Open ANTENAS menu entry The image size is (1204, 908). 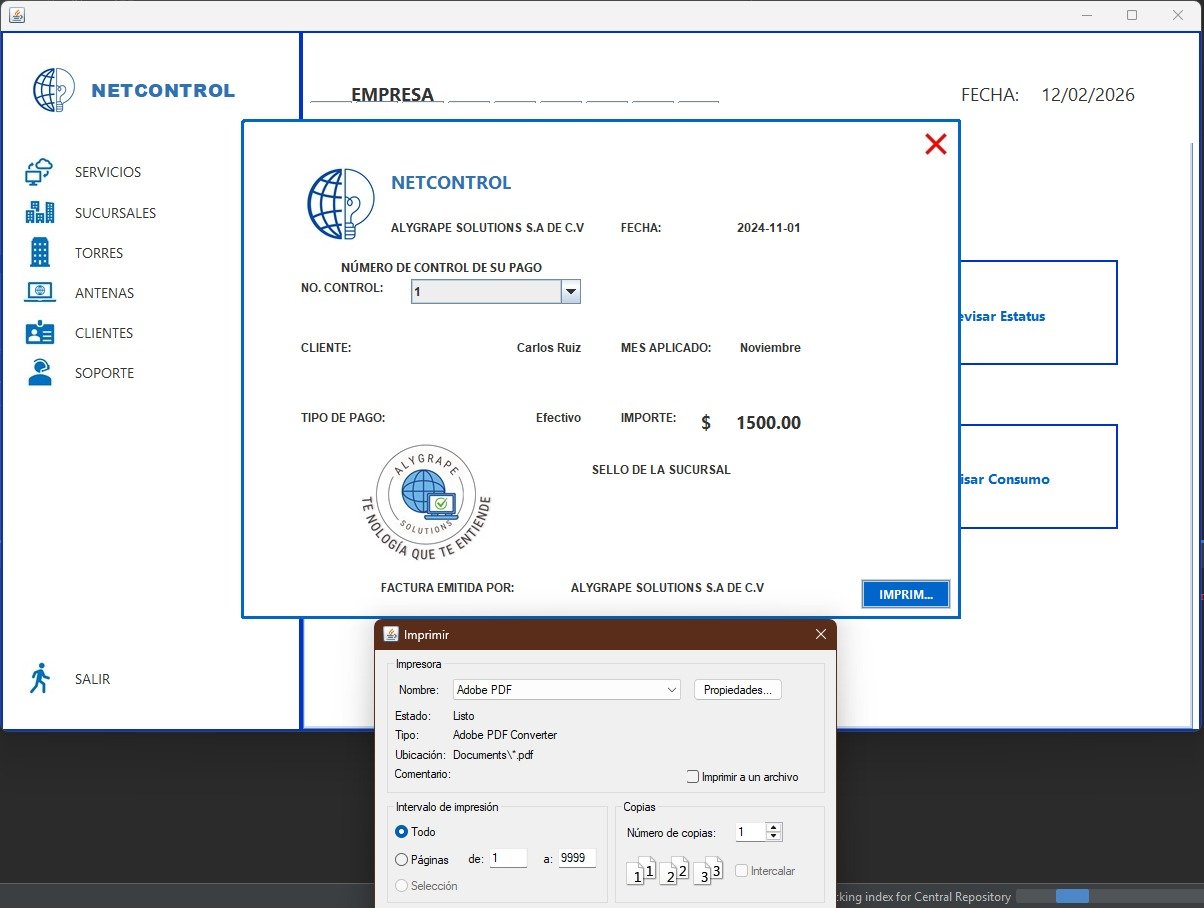click(104, 293)
